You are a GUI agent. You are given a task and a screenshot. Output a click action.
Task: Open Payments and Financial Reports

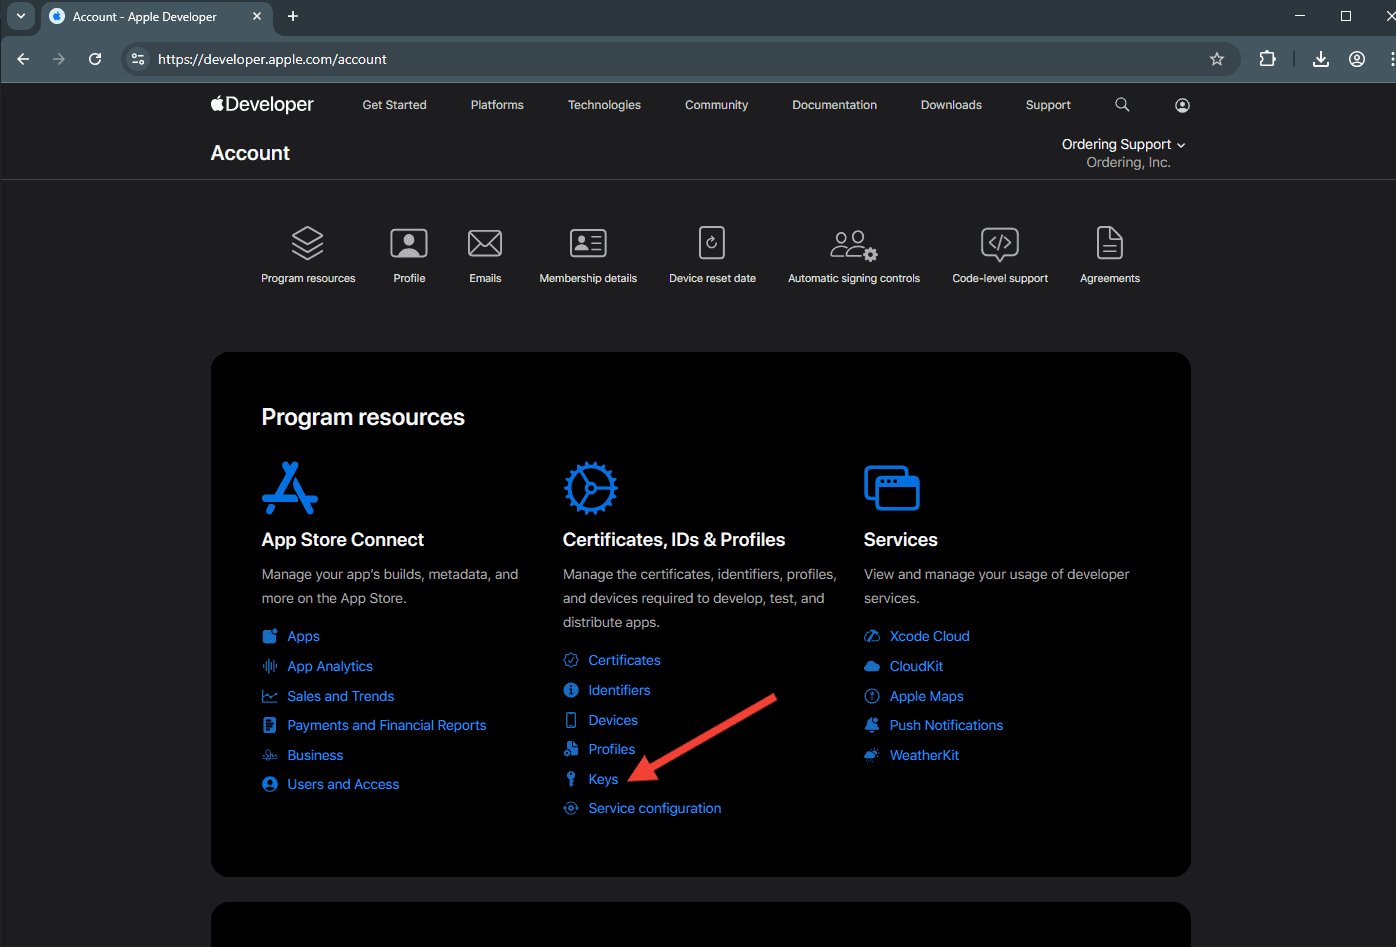[x=387, y=725]
